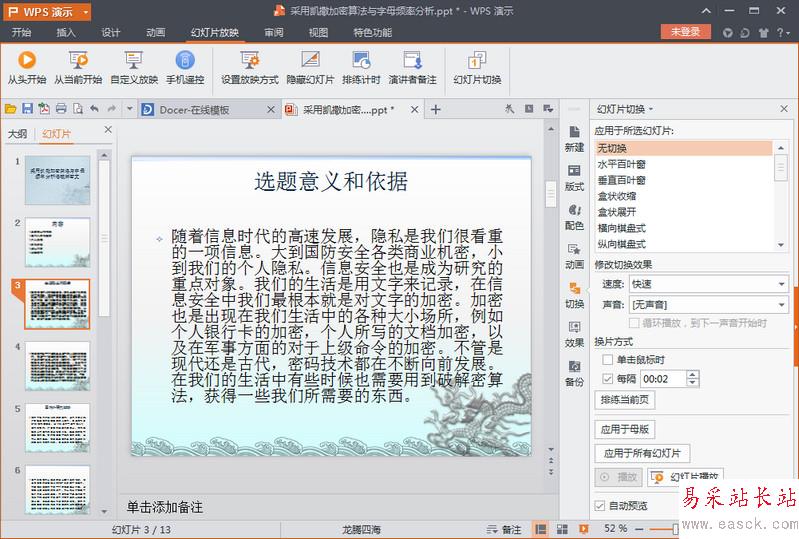
Task: Click print preview icon
Action: [x=78, y=109]
